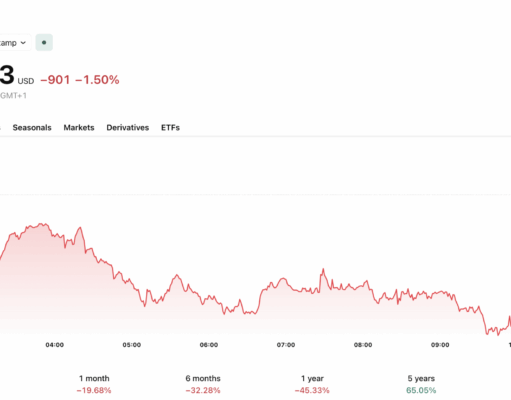511x400 pixels.
Task: Select the Derivatives tab
Action: (x=128, y=128)
